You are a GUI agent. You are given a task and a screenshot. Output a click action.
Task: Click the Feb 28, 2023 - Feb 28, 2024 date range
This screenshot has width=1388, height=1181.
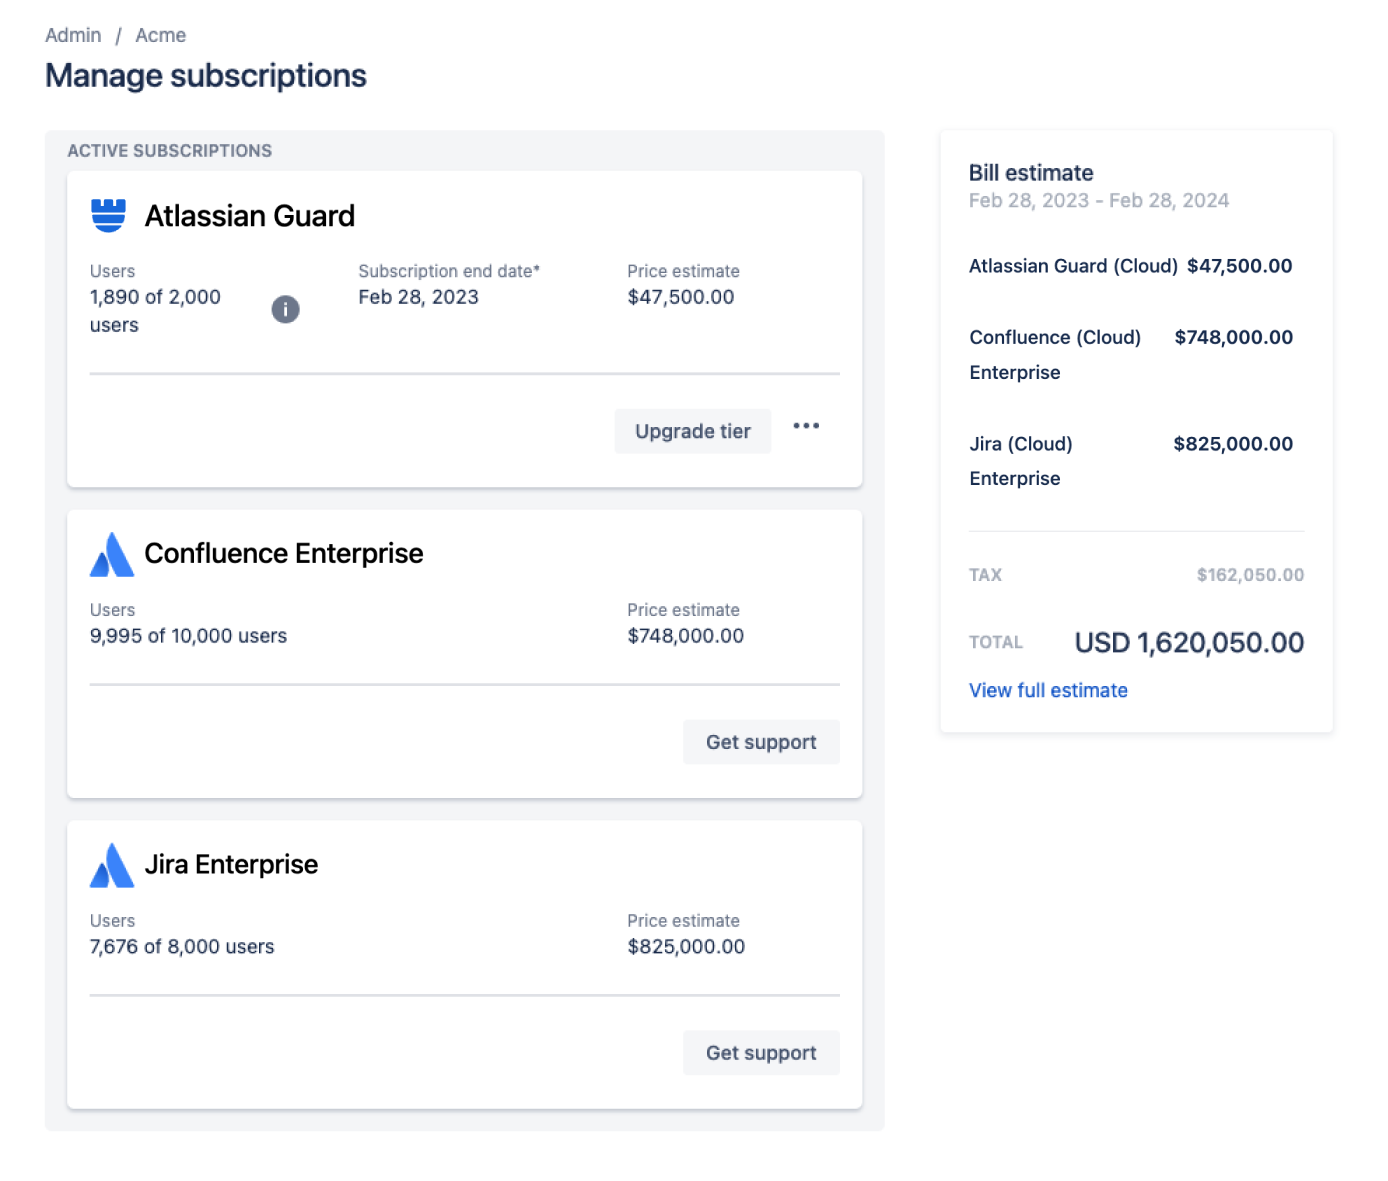pyautogui.click(x=1099, y=201)
